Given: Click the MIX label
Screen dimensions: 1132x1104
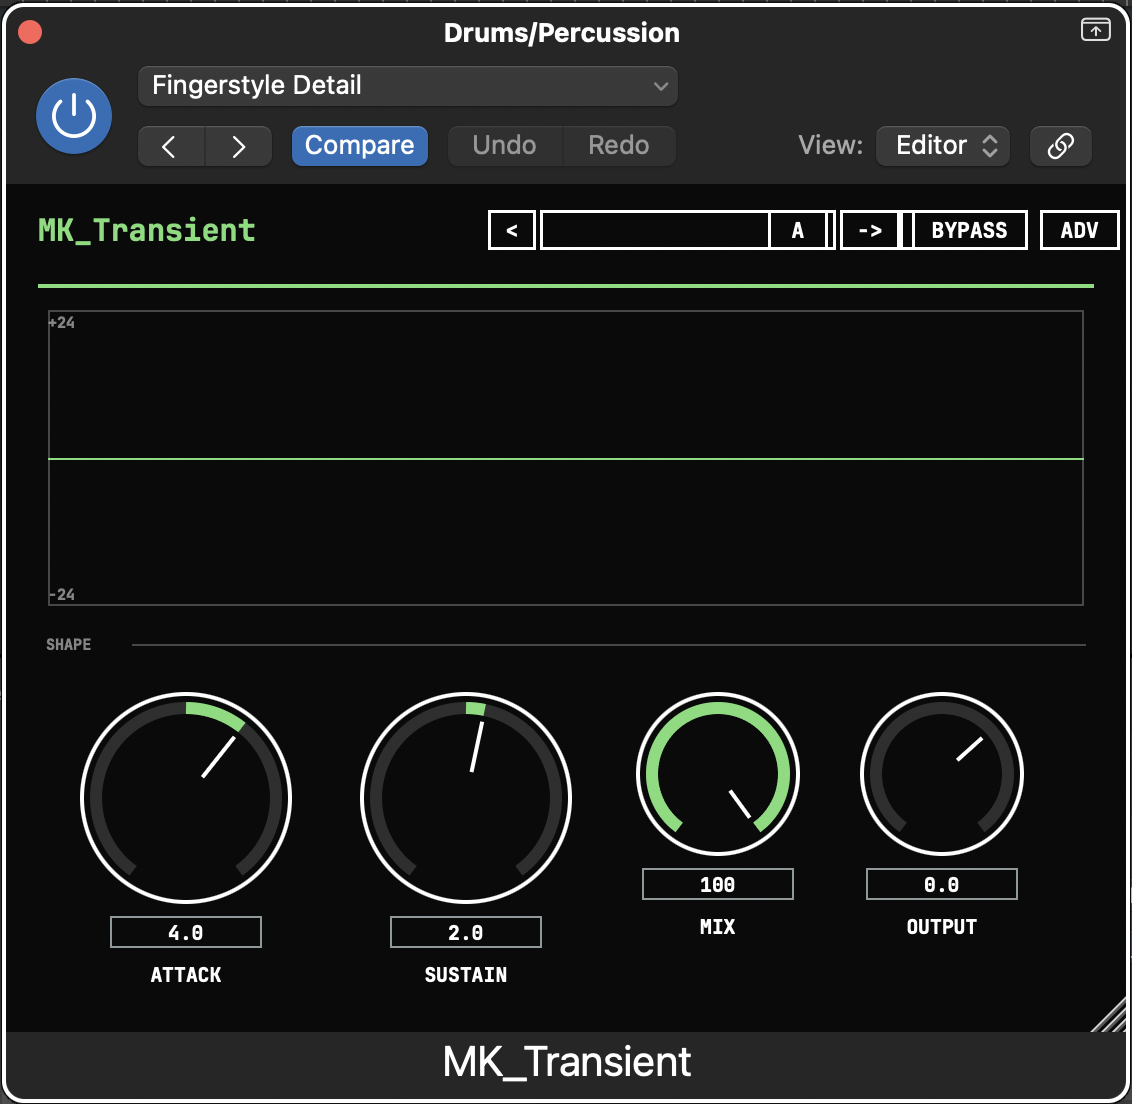Looking at the screenshot, I should click(x=718, y=926).
